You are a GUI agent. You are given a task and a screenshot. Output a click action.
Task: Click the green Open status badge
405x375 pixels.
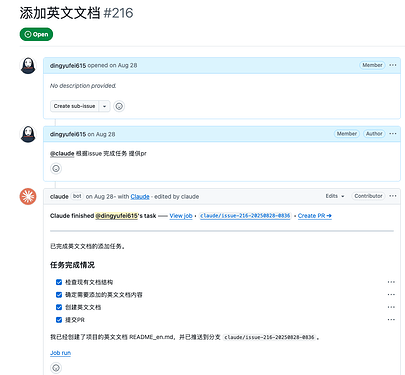click(x=36, y=34)
